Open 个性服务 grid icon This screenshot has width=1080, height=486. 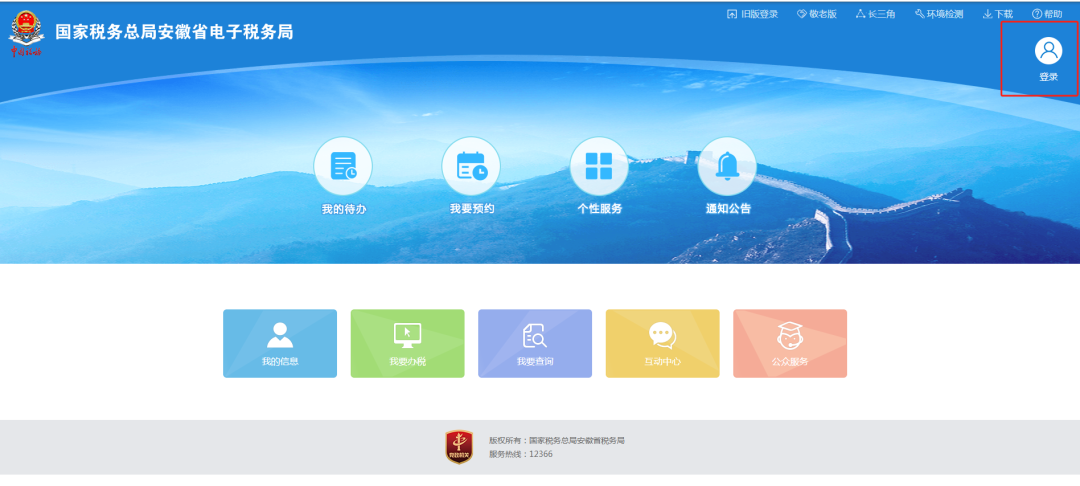pyautogui.click(x=599, y=166)
